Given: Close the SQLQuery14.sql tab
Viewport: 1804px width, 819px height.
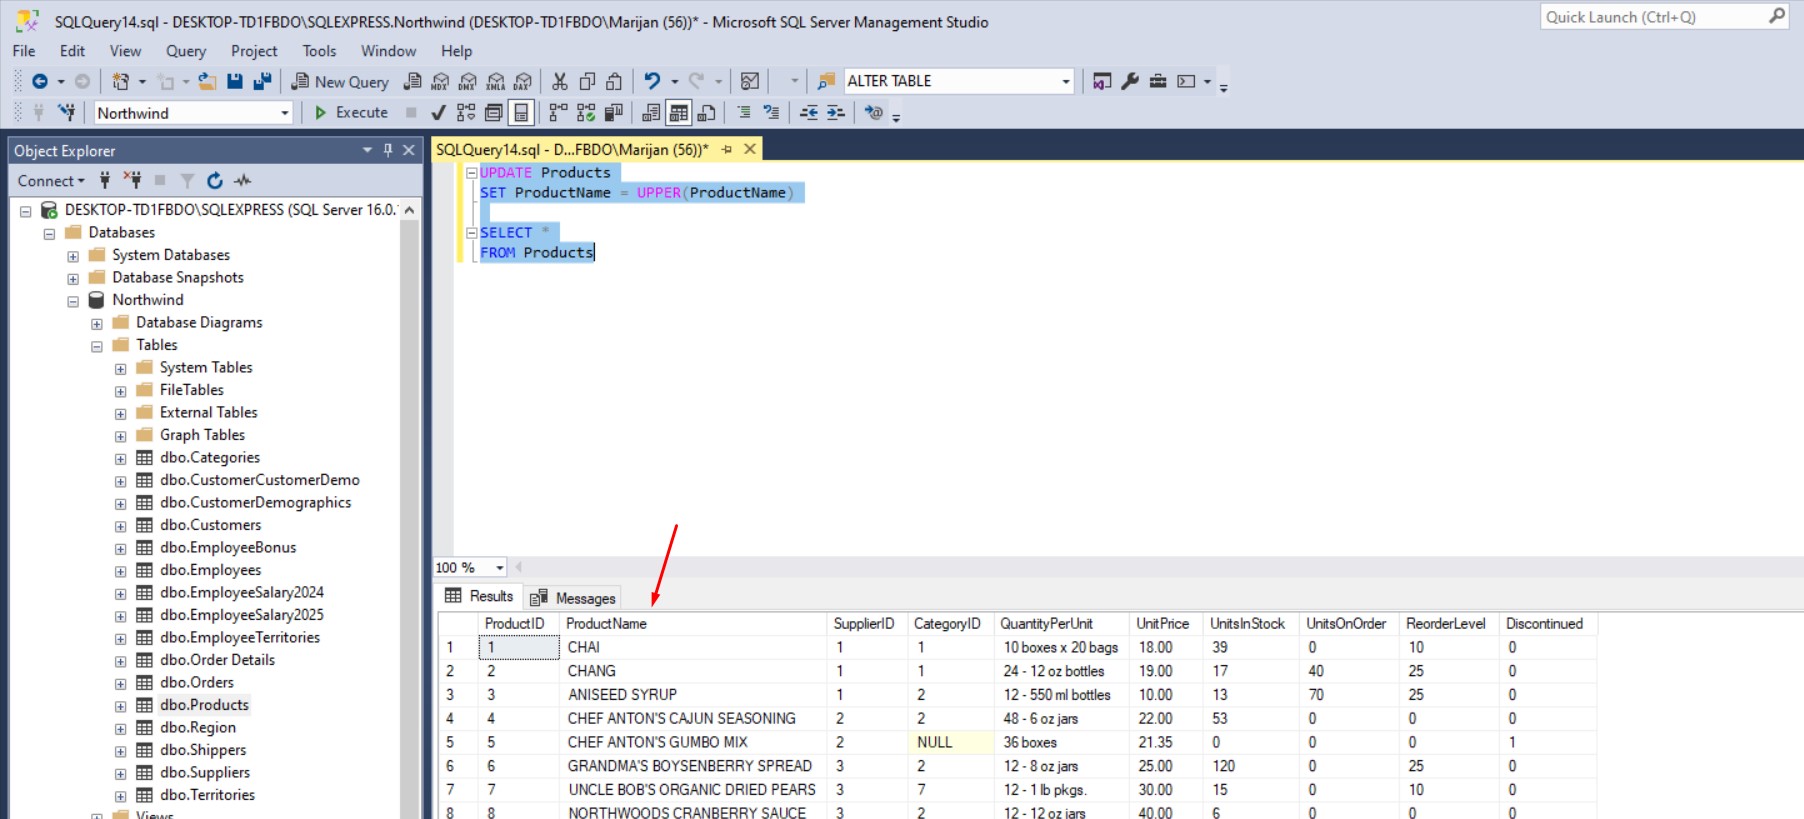Looking at the screenshot, I should tap(750, 149).
